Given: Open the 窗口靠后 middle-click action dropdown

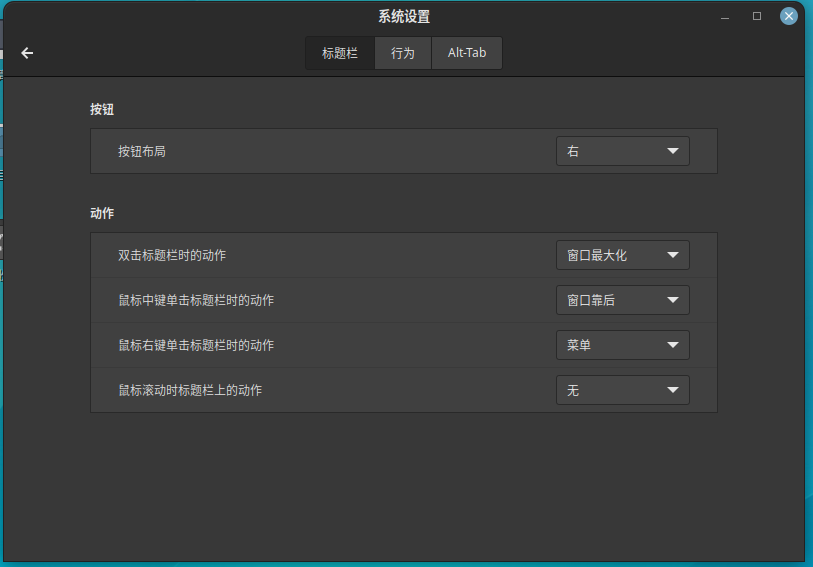Looking at the screenshot, I should pos(622,300).
